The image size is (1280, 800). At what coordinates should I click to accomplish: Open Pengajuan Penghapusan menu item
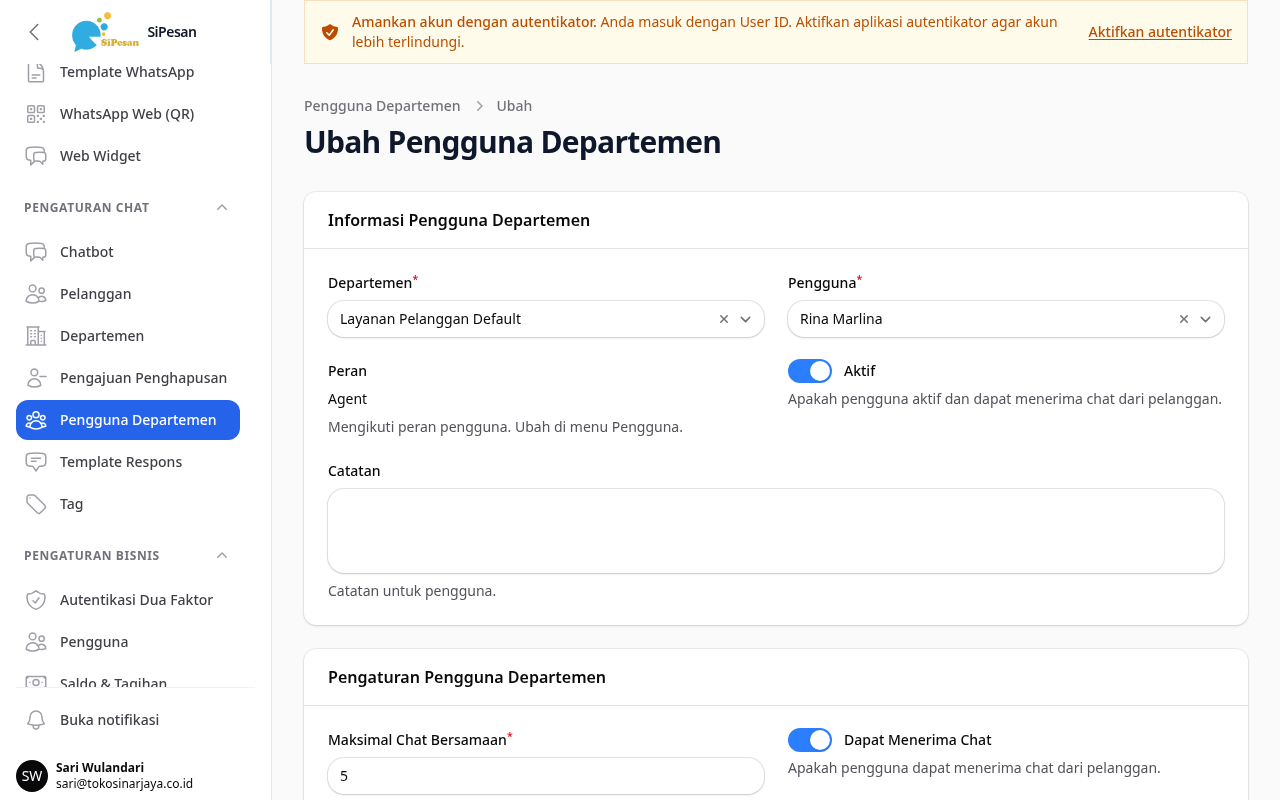(x=128, y=378)
